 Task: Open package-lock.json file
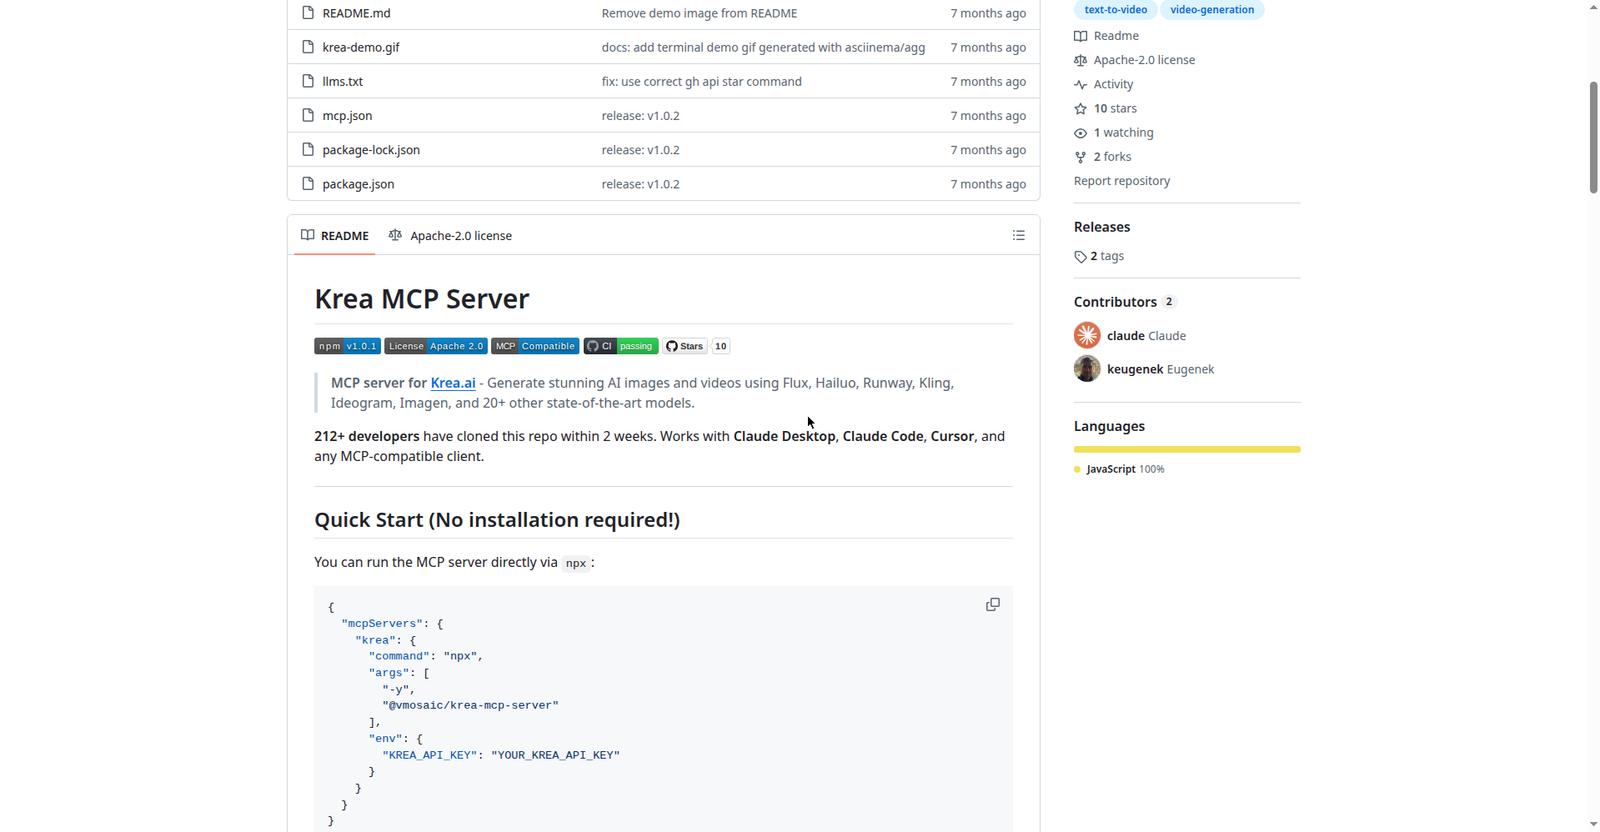(371, 150)
